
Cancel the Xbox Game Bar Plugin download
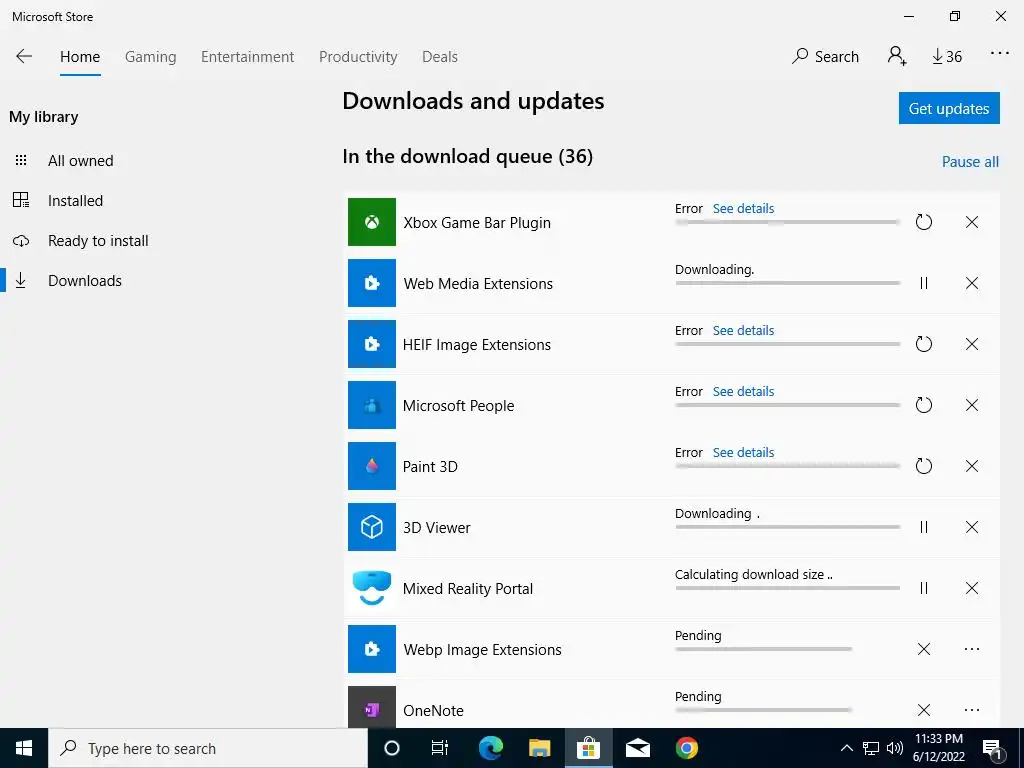coord(972,222)
